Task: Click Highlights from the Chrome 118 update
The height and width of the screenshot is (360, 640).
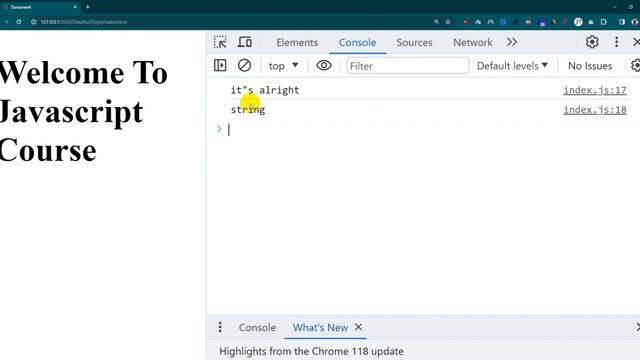Action: pyautogui.click(x=311, y=351)
